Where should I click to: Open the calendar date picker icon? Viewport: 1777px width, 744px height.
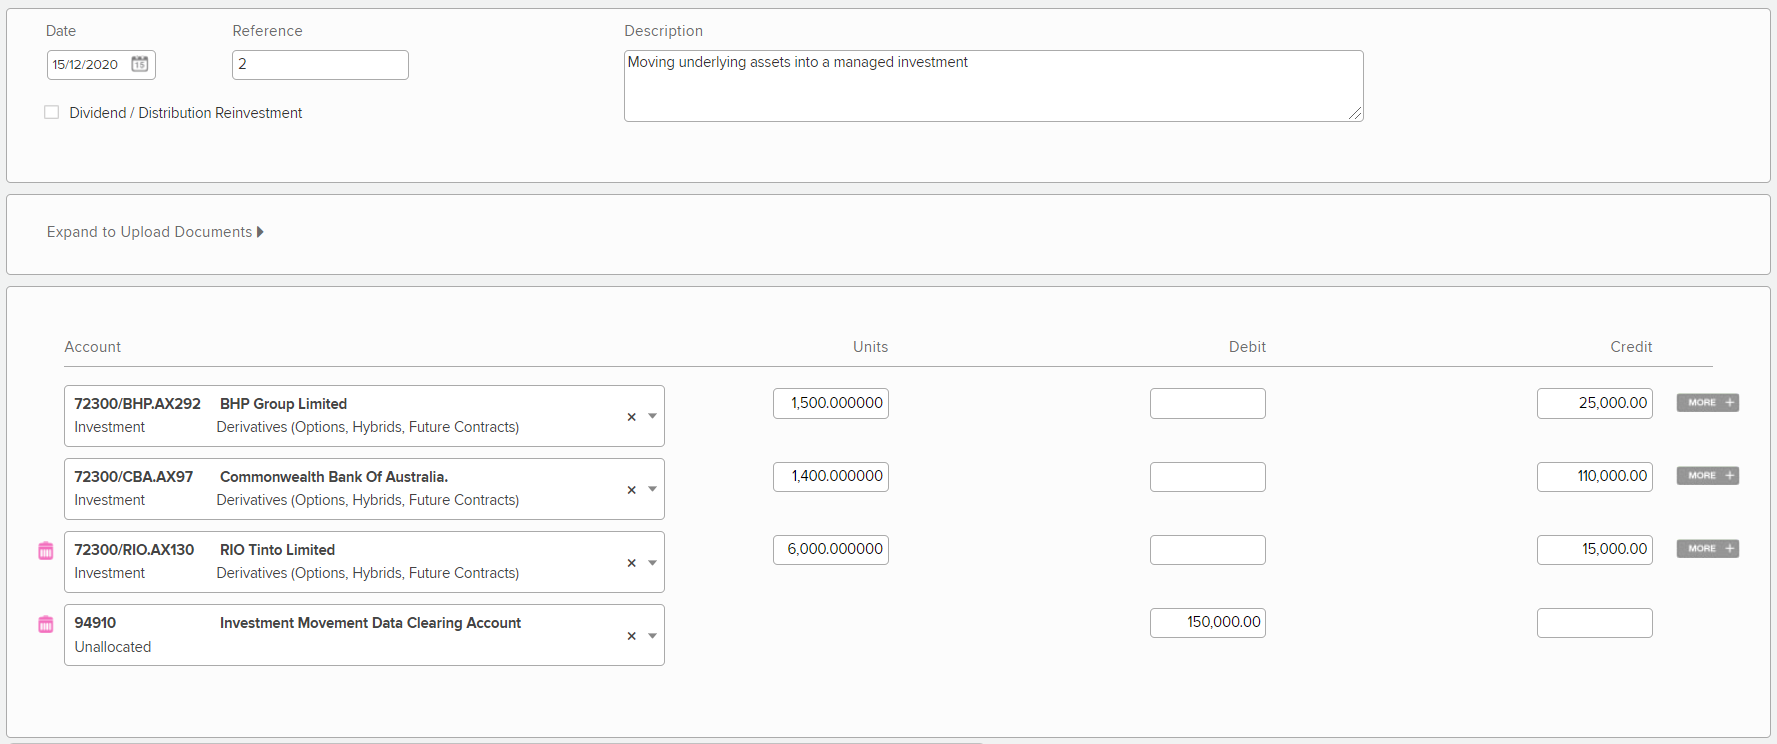click(x=140, y=64)
